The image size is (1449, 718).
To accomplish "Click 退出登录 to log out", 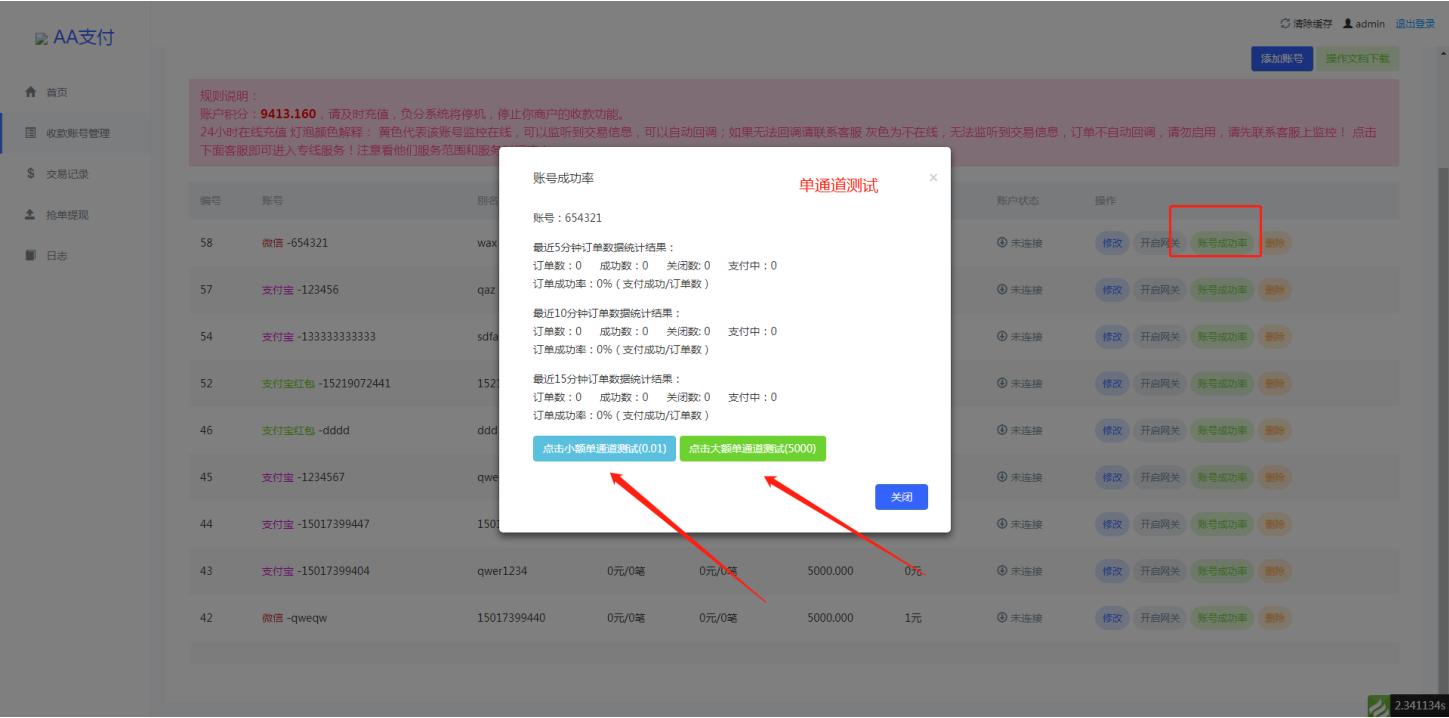I will pyautogui.click(x=1414, y=23).
